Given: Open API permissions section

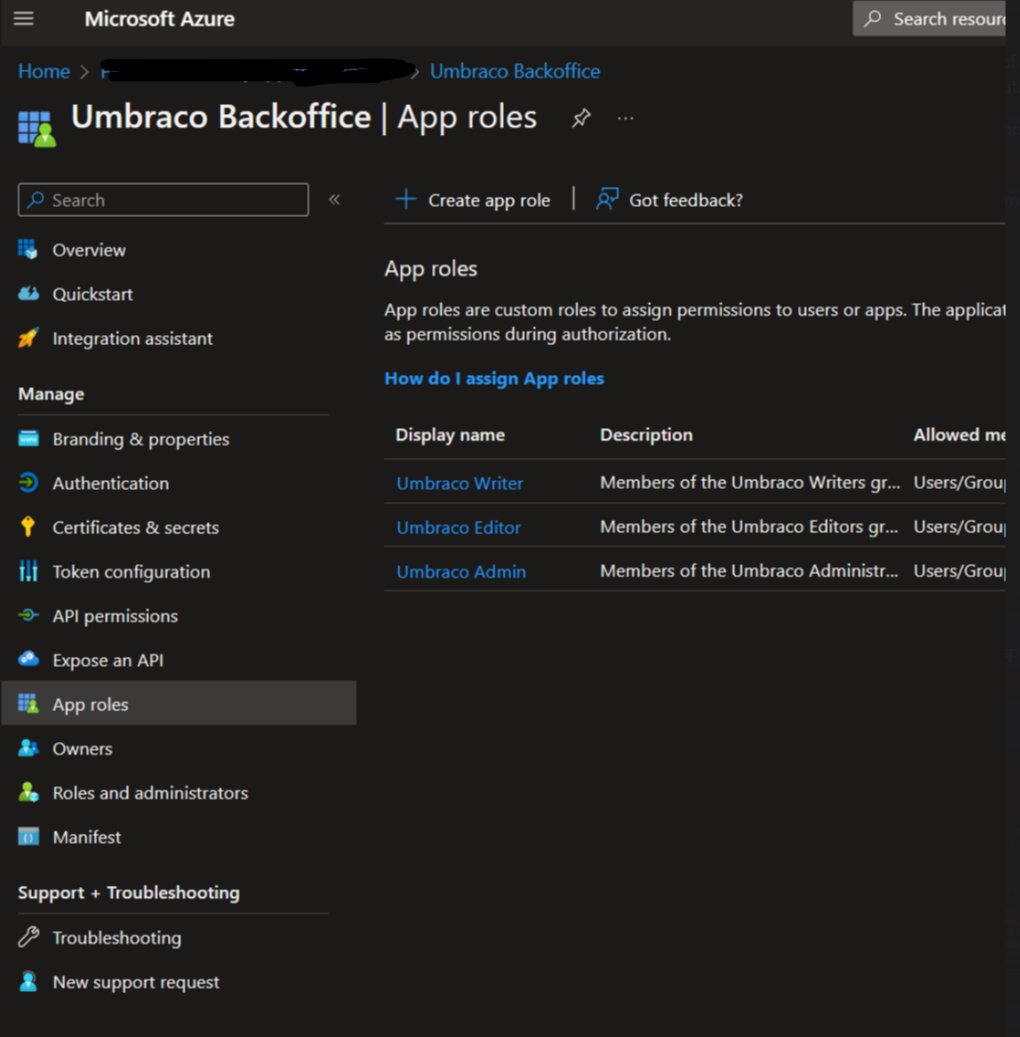Looking at the screenshot, I should pyautogui.click(x=115, y=616).
